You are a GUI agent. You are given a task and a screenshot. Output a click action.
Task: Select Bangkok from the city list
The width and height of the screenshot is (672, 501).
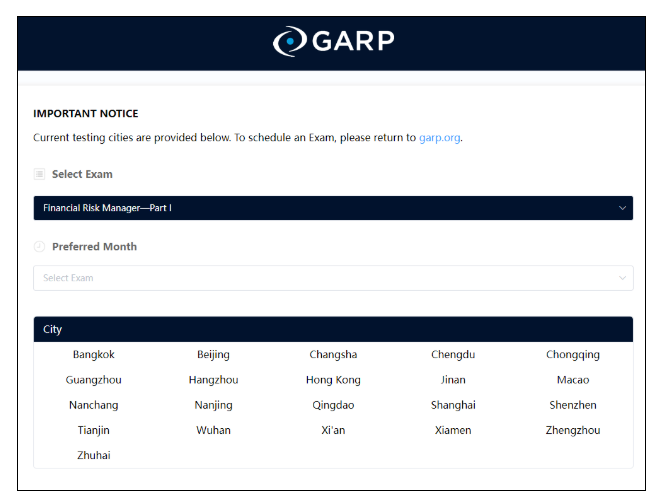[x=93, y=355]
